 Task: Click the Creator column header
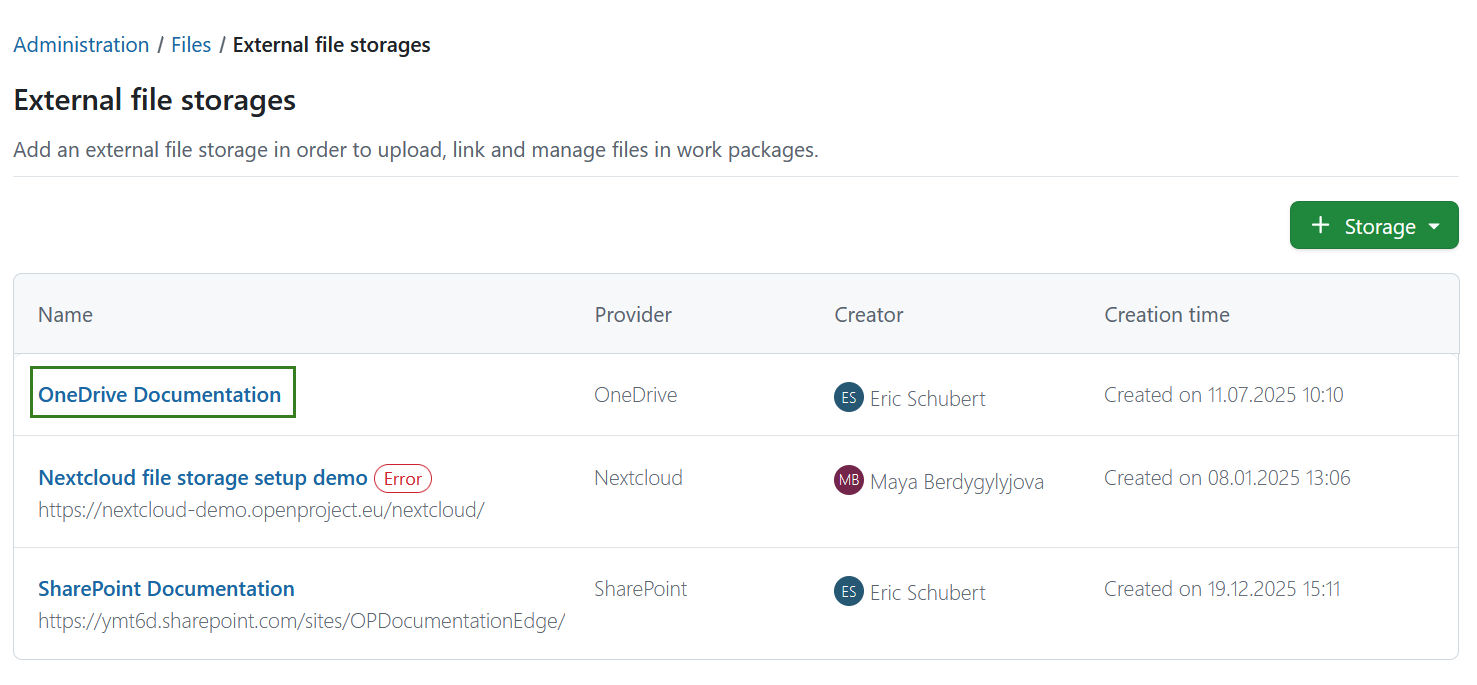[x=868, y=314]
